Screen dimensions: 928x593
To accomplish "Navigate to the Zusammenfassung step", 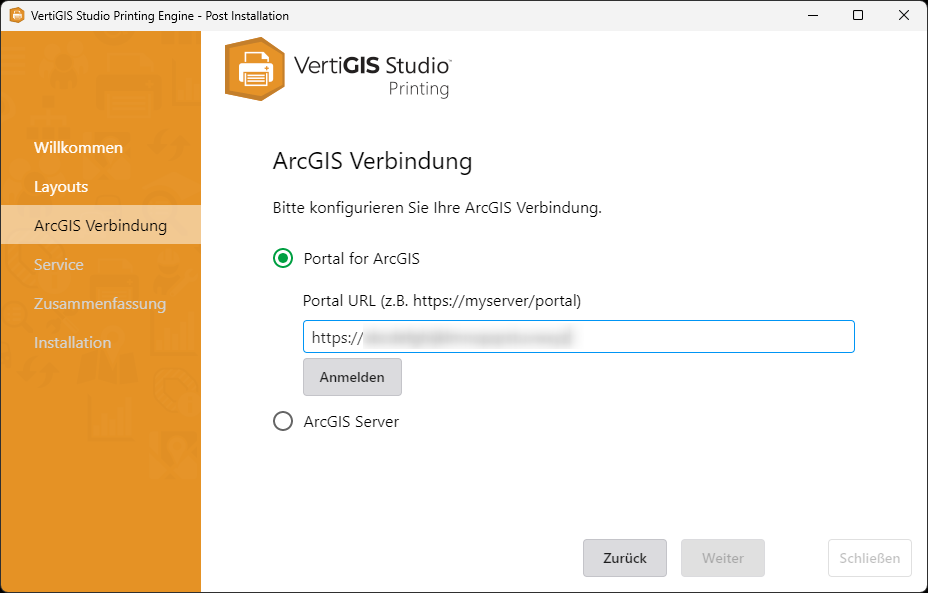I will tap(101, 303).
